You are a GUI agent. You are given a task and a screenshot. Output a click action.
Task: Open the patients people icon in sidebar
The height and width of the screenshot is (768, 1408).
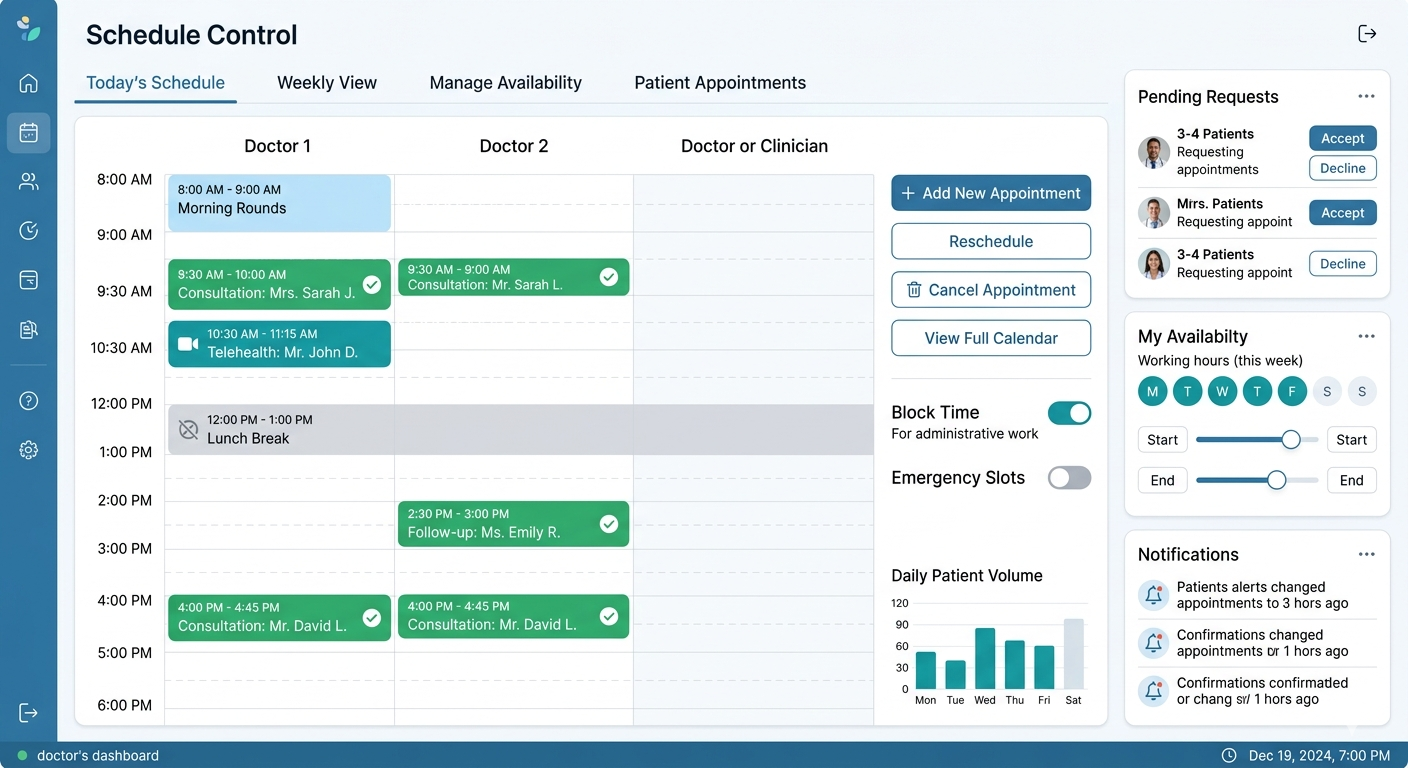click(28, 181)
